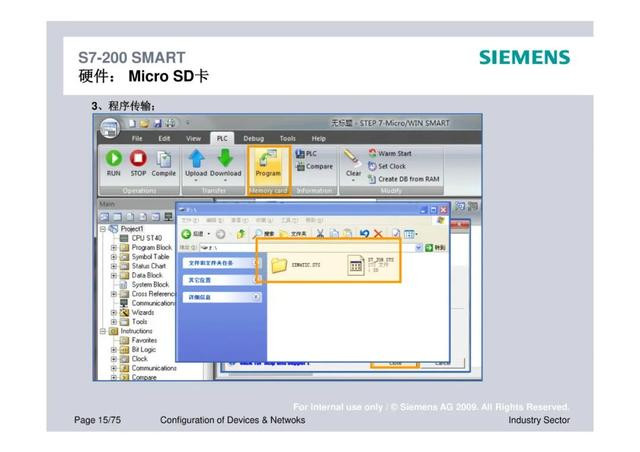Image resolution: width=640 pixels, height=452 pixels.
Task: Expand the Wizards tree node
Action: click(114, 313)
